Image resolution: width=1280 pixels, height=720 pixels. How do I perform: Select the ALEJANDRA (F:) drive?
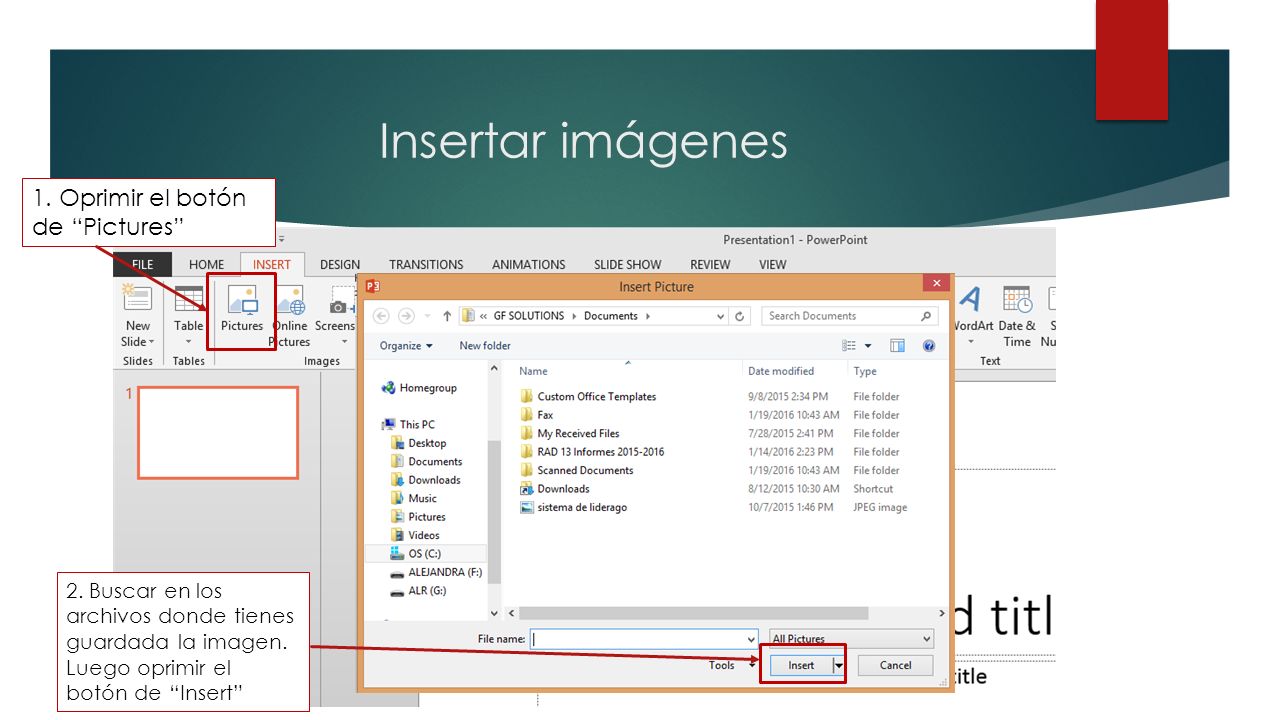pyautogui.click(x=445, y=572)
